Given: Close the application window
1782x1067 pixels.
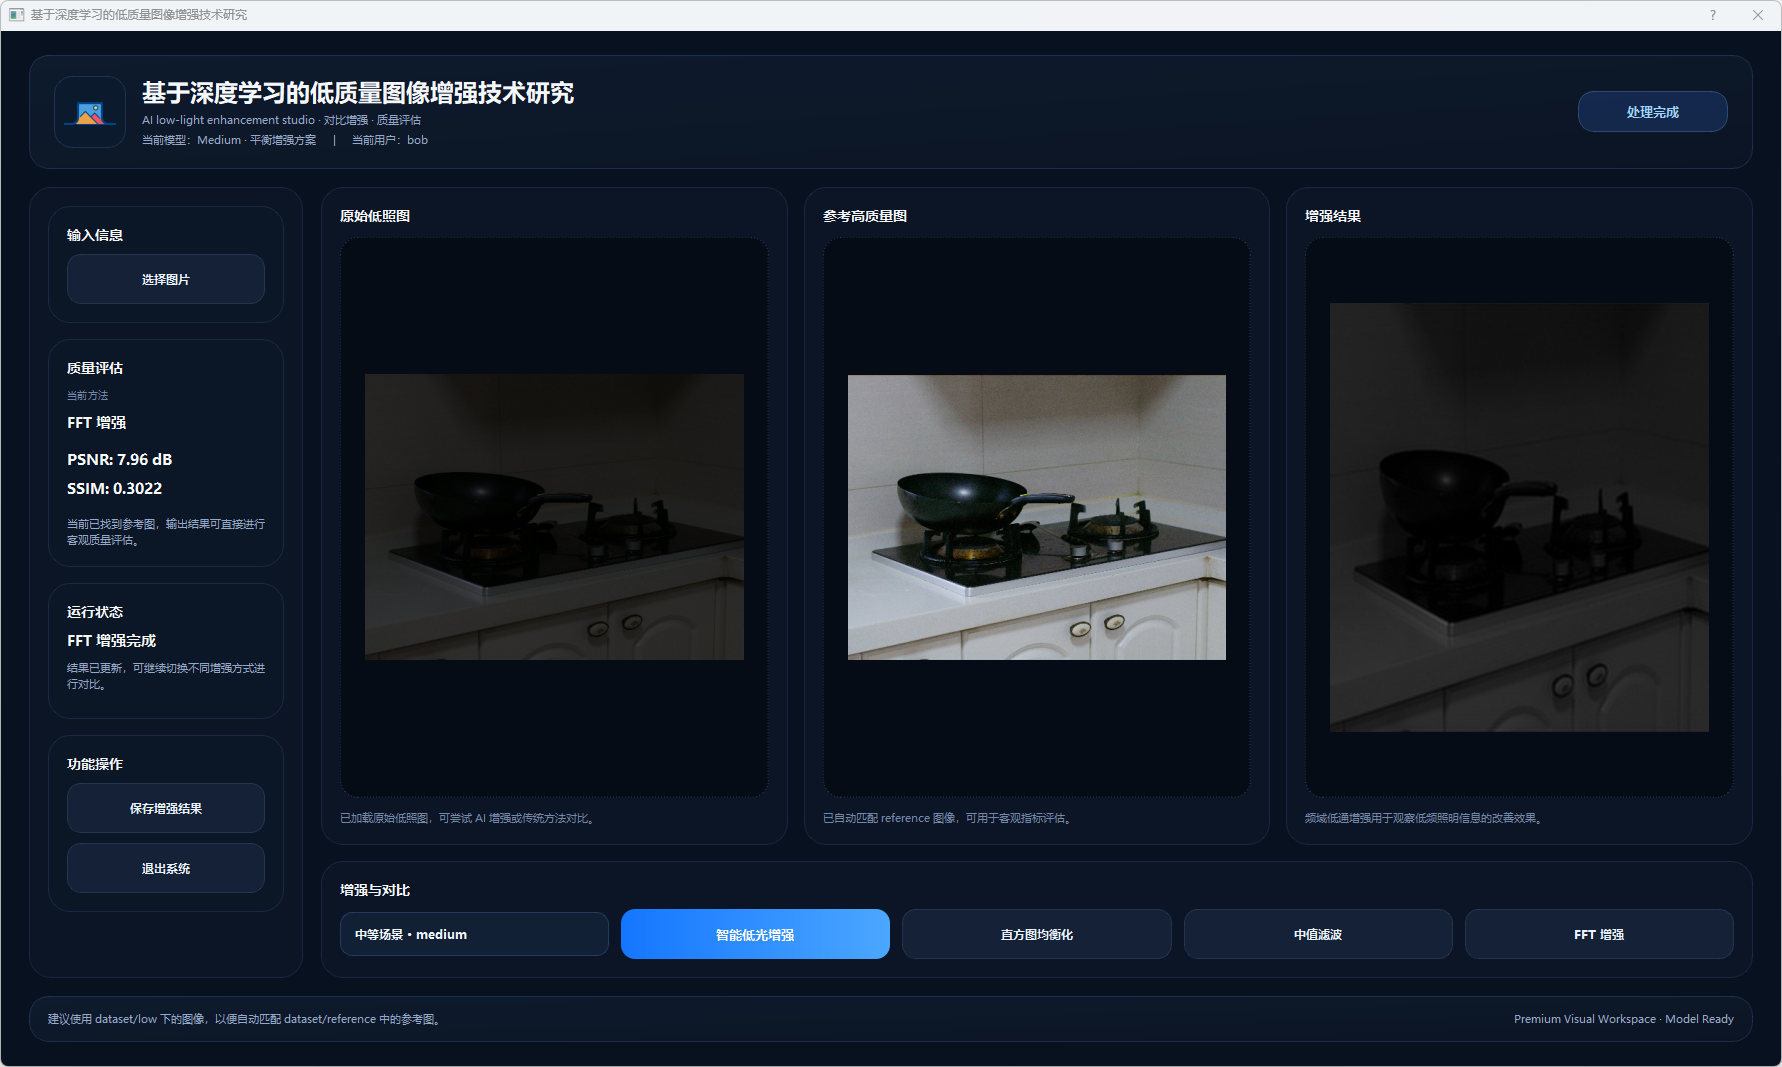Looking at the screenshot, I should point(1757,15).
